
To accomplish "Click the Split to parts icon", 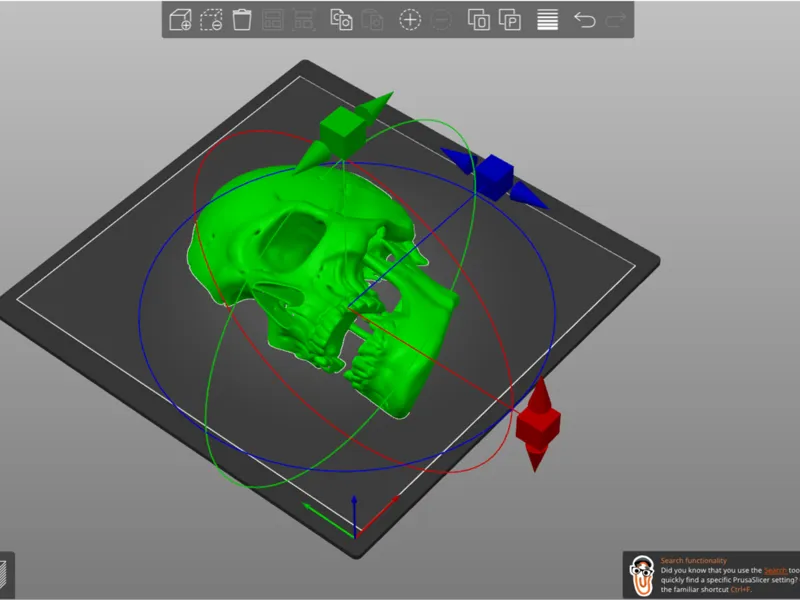I will (x=510, y=20).
